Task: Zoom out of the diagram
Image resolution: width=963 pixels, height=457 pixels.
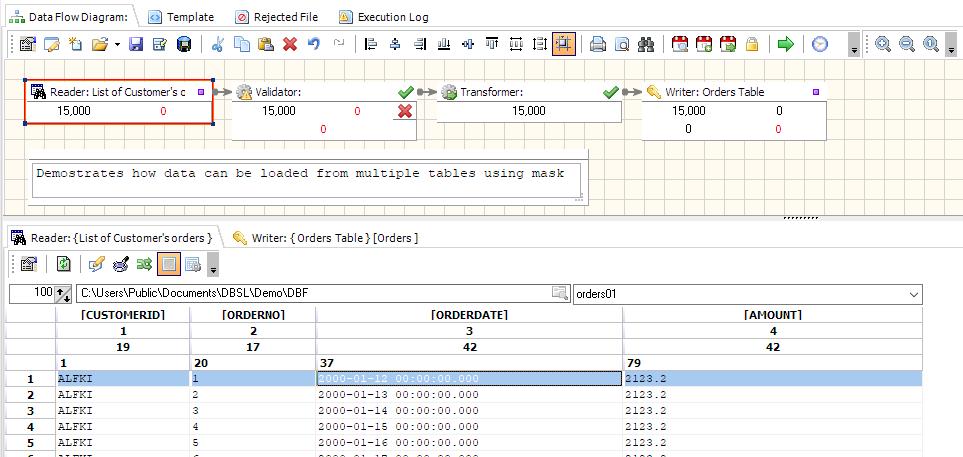Action: coord(907,44)
